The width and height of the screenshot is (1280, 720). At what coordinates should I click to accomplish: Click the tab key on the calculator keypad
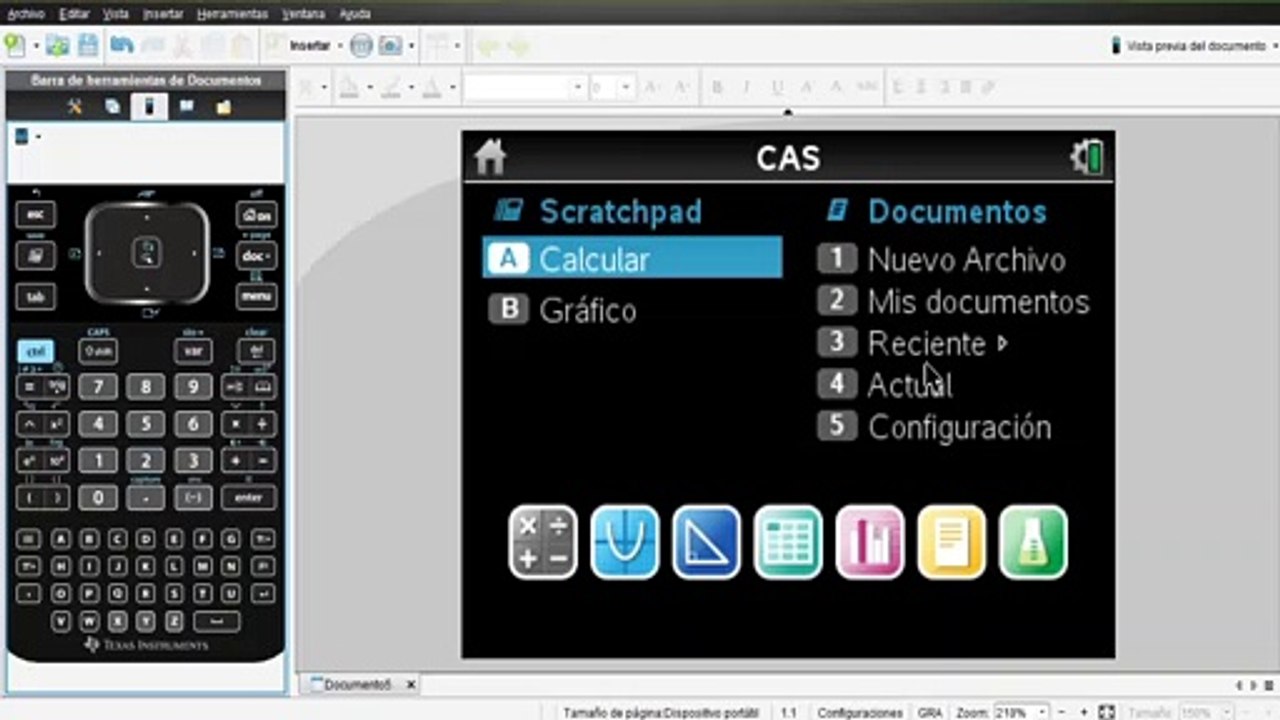(36, 296)
